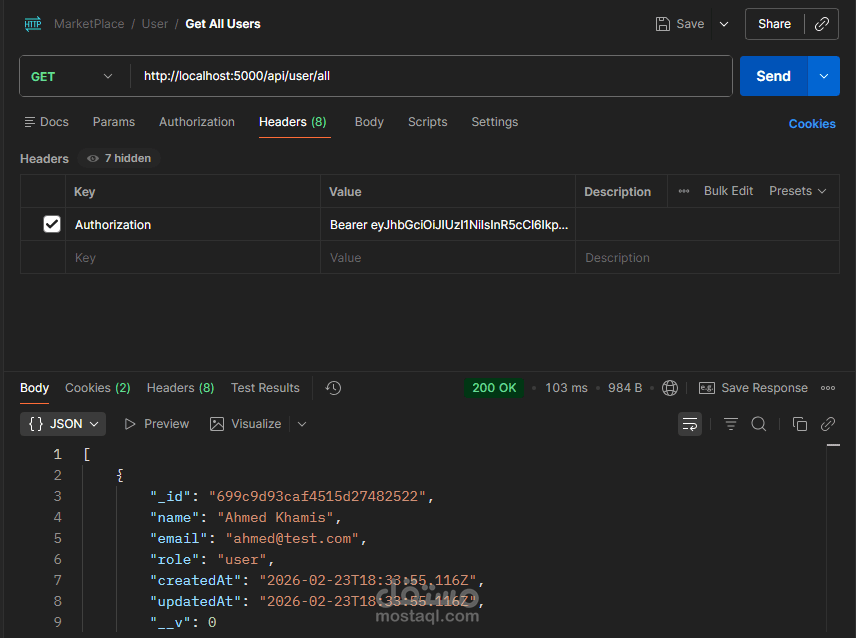Click the Cookies link
The image size is (856, 638).
(812, 124)
